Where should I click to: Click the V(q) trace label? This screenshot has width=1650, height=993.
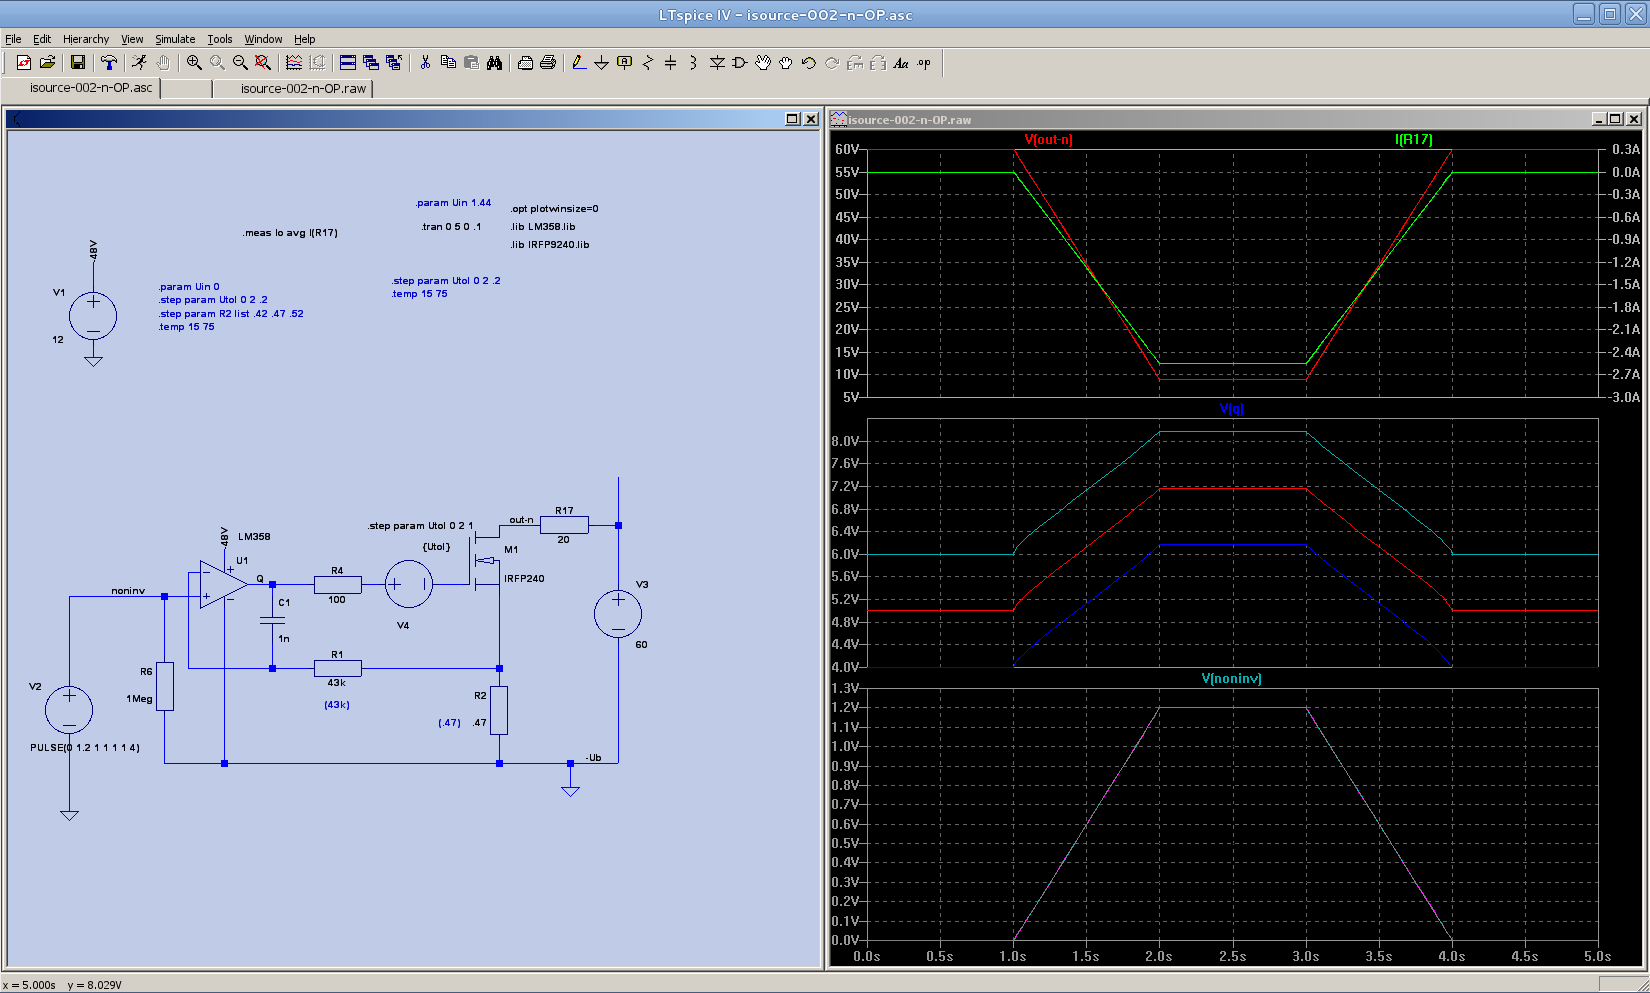[1231, 409]
